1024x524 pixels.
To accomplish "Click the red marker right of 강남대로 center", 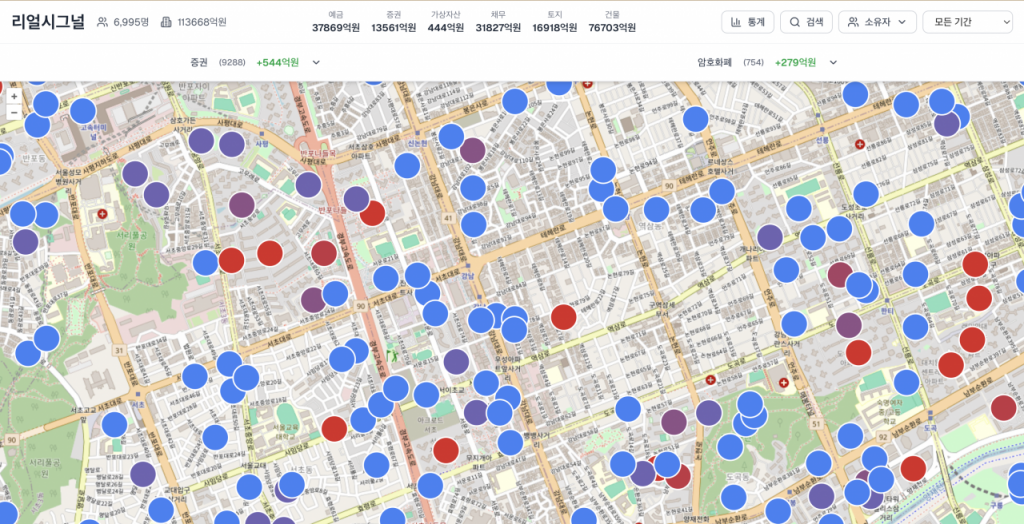I will pyautogui.click(x=564, y=317).
